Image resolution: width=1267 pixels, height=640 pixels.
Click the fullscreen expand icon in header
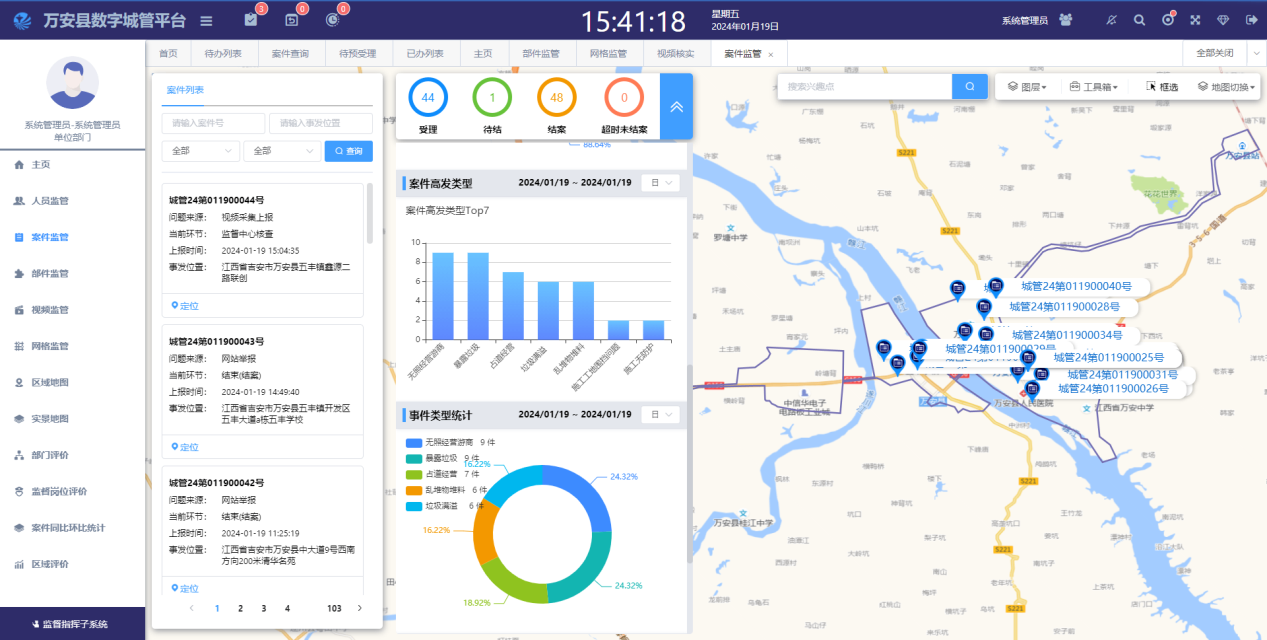click(x=1194, y=20)
